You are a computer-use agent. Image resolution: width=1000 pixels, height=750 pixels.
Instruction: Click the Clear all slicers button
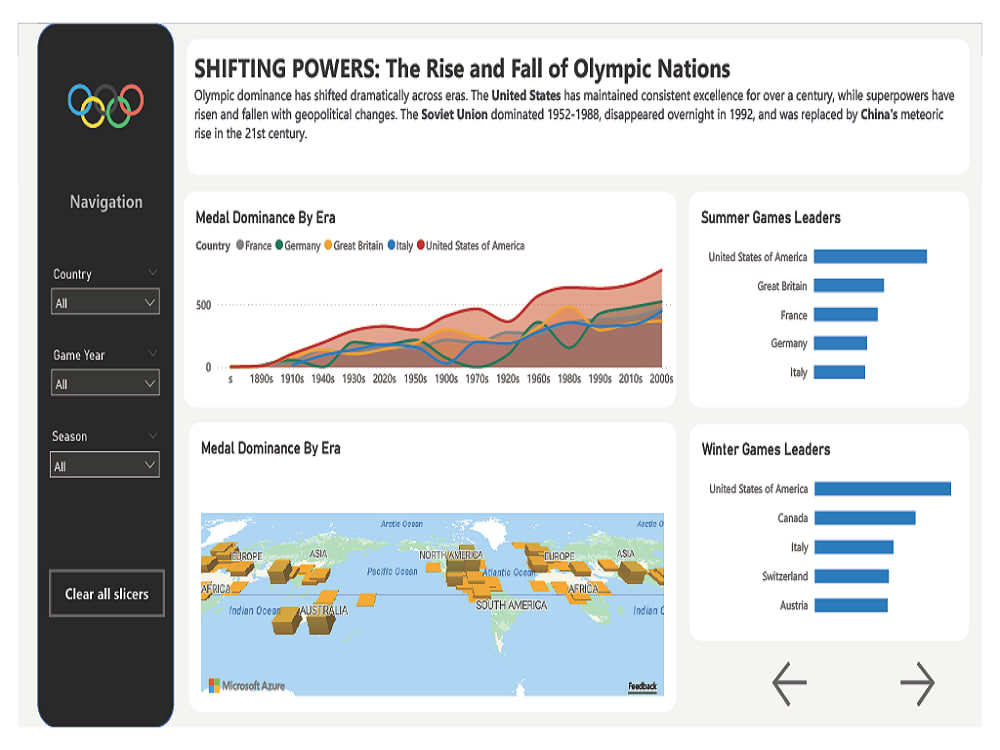(107, 593)
